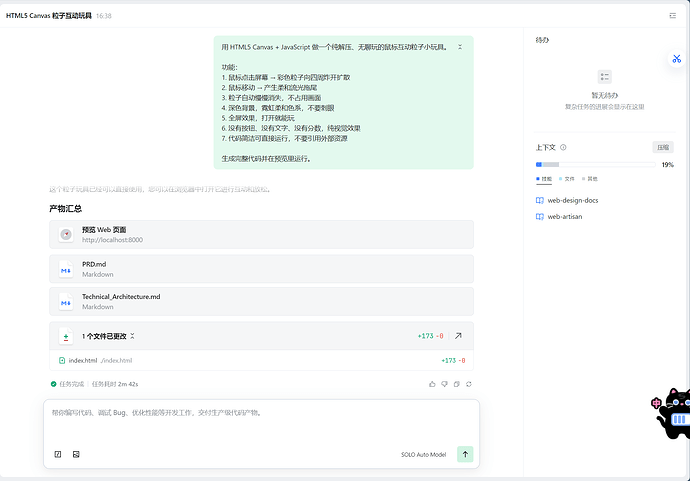Click the context usage progress bar
Viewport: 690px width, 481px height.
pos(595,165)
